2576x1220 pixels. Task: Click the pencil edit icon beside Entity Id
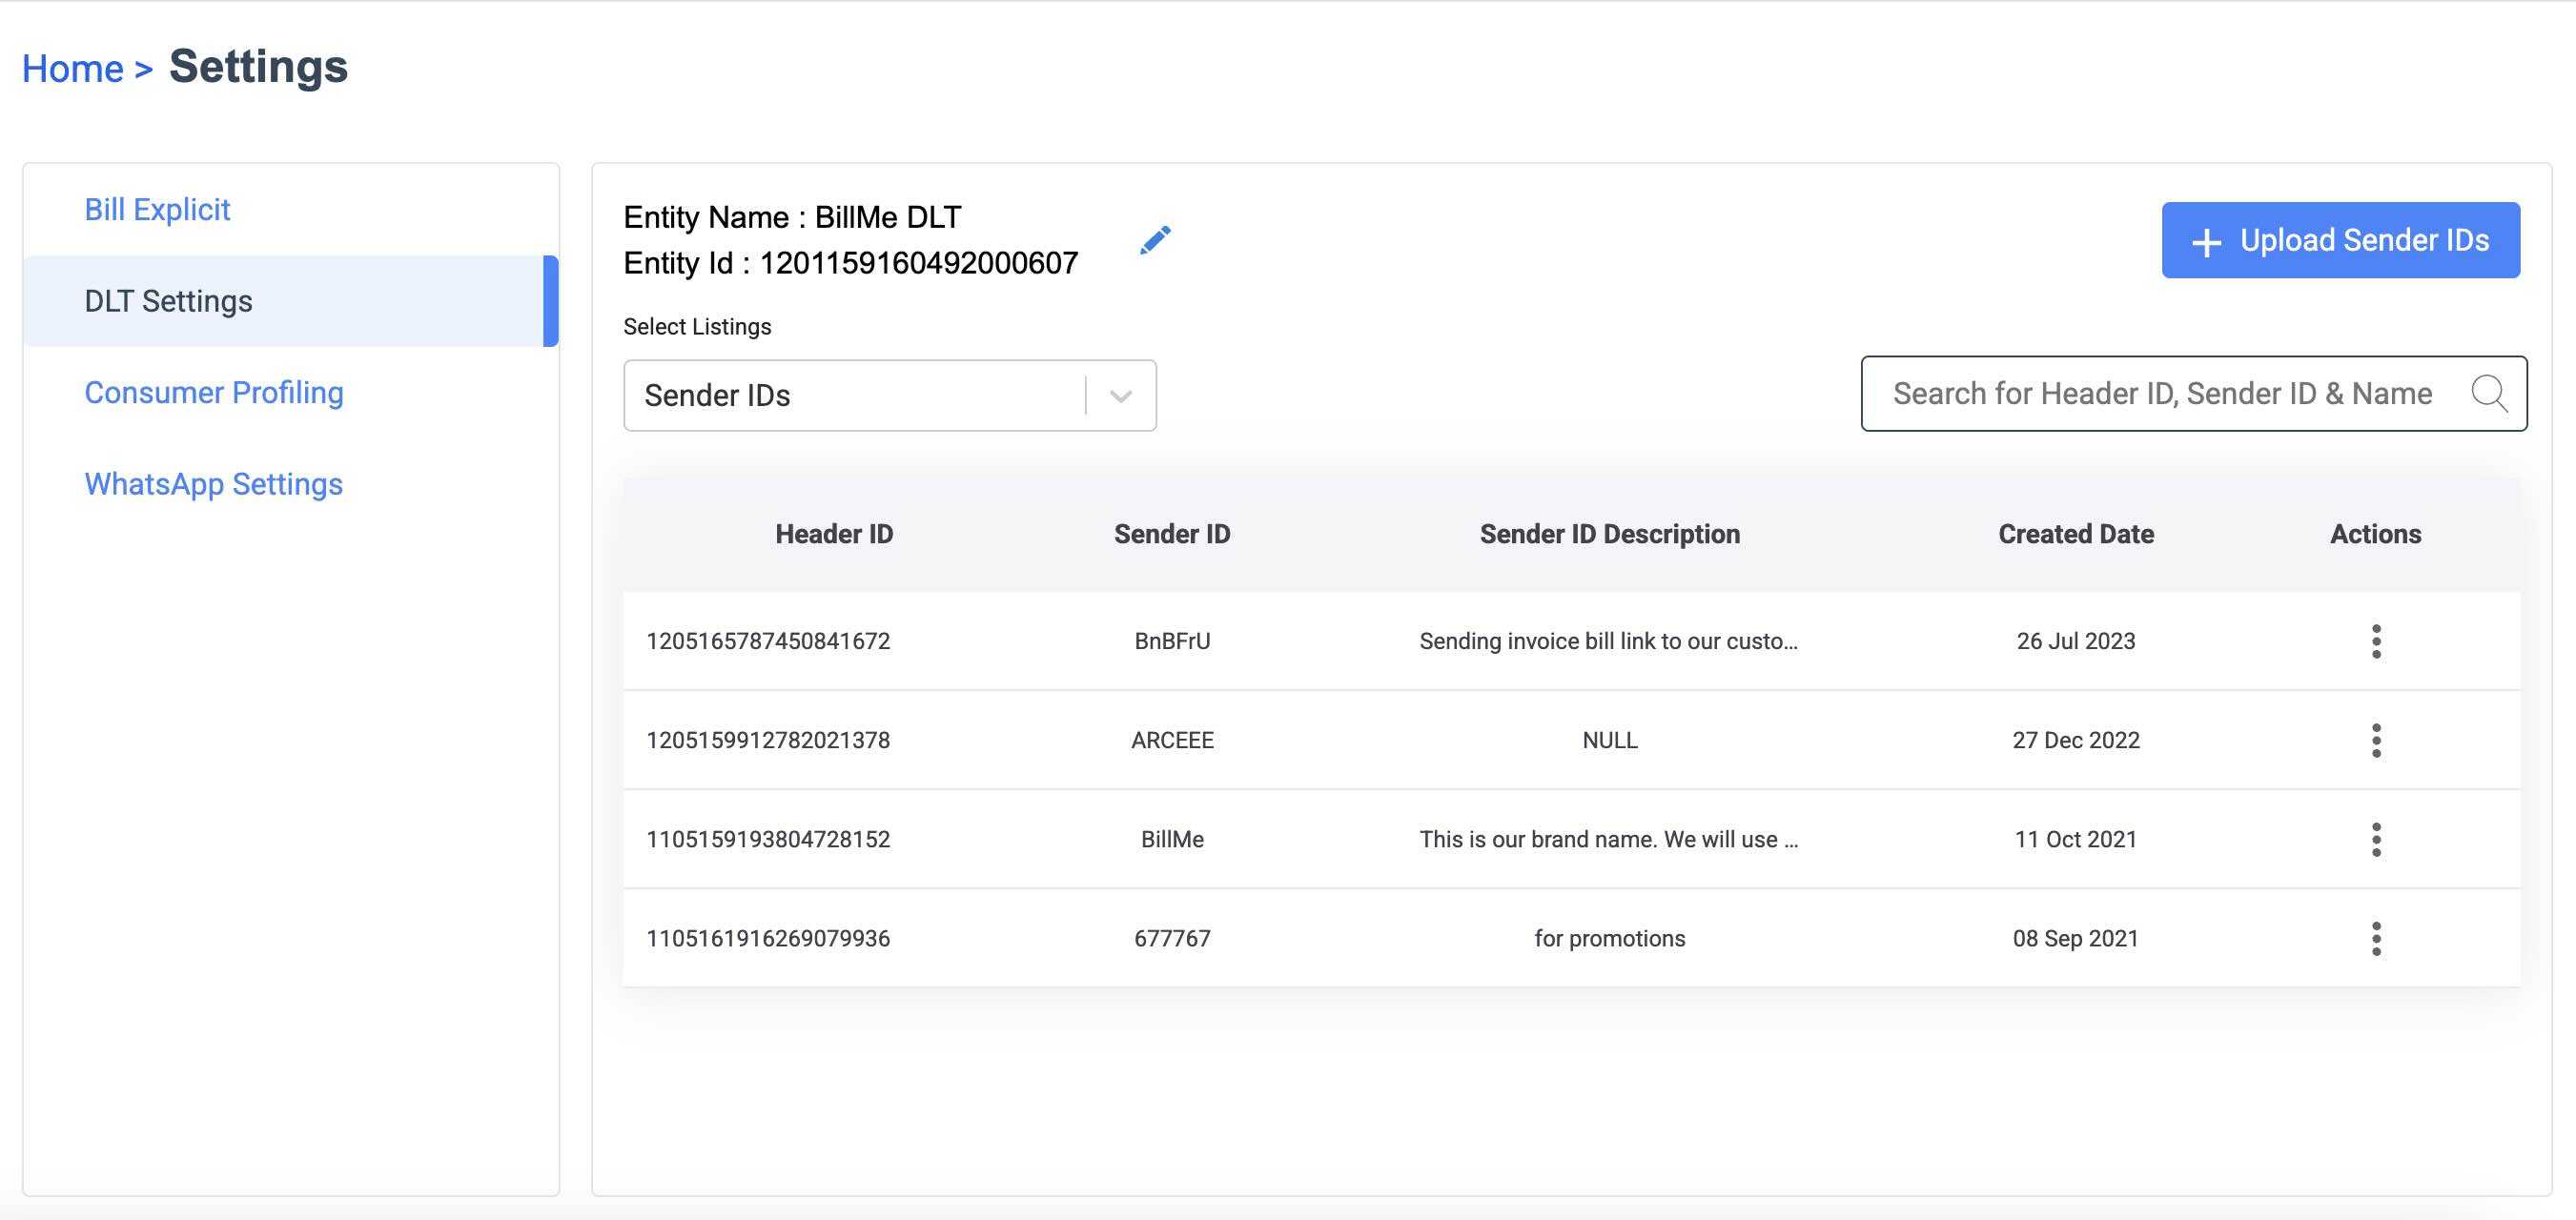(1155, 240)
